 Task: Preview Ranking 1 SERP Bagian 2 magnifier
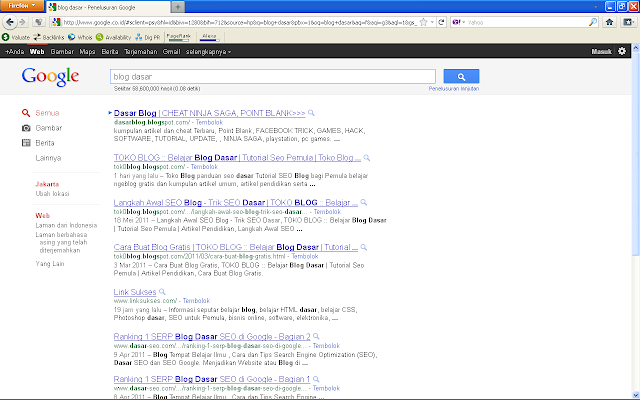point(316,337)
